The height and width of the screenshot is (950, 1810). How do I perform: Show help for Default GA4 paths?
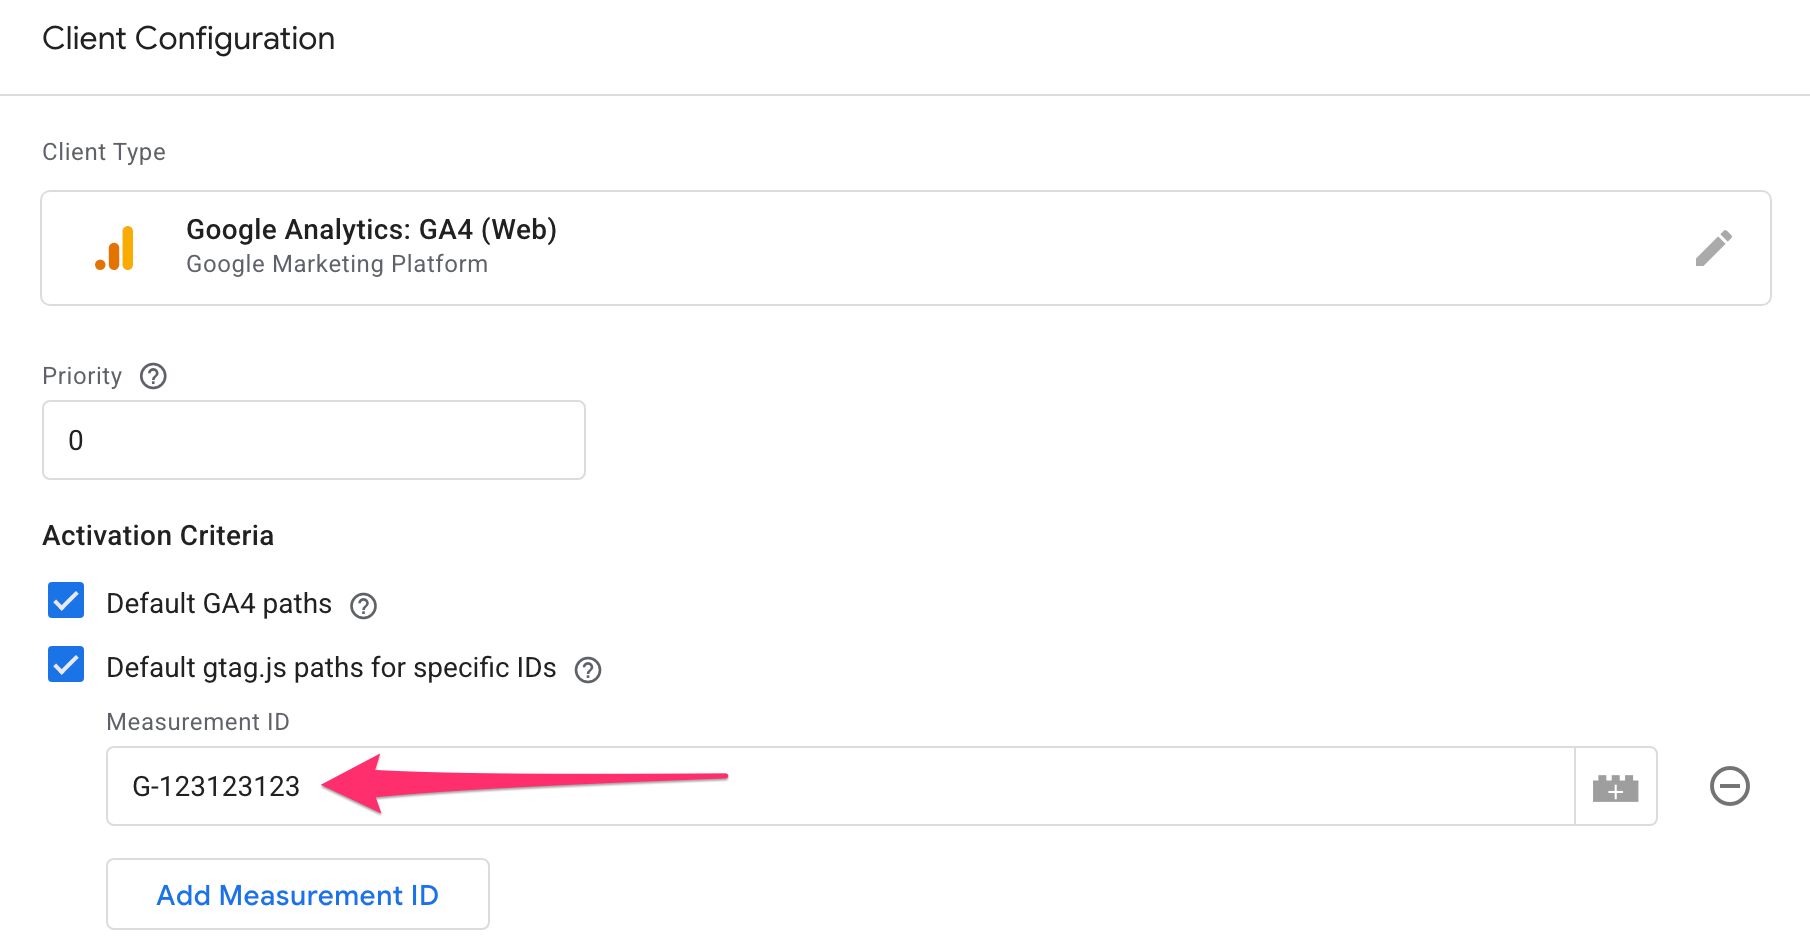point(363,606)
